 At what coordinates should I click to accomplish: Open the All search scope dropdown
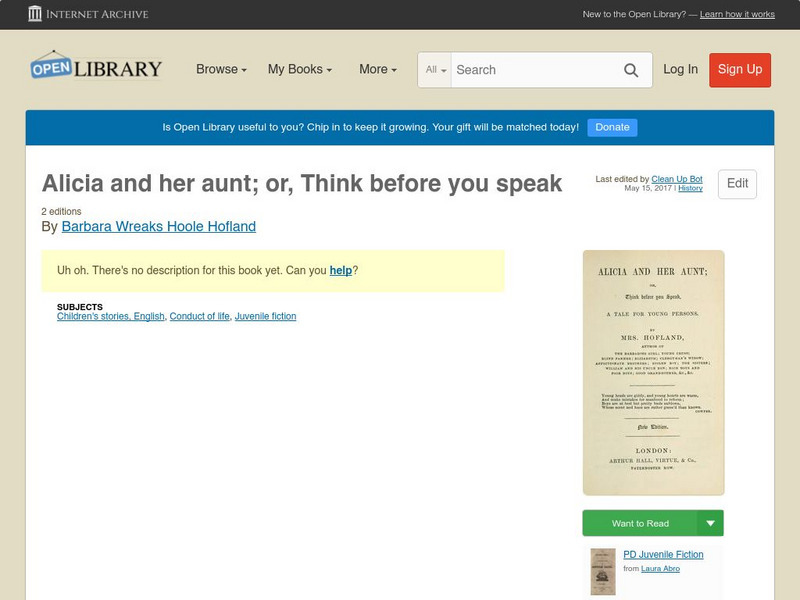[x=434, y=70]
